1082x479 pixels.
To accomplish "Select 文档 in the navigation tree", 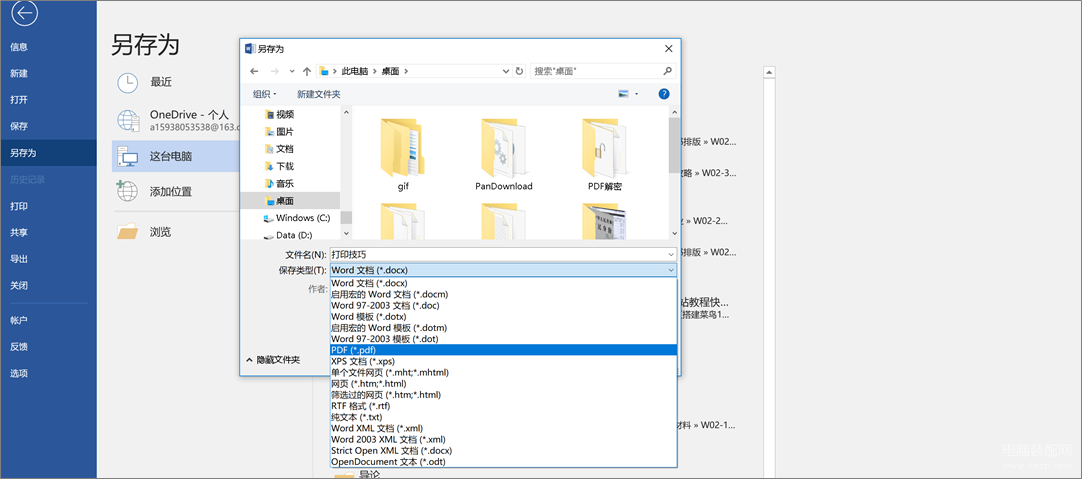I will pos(285,149).
